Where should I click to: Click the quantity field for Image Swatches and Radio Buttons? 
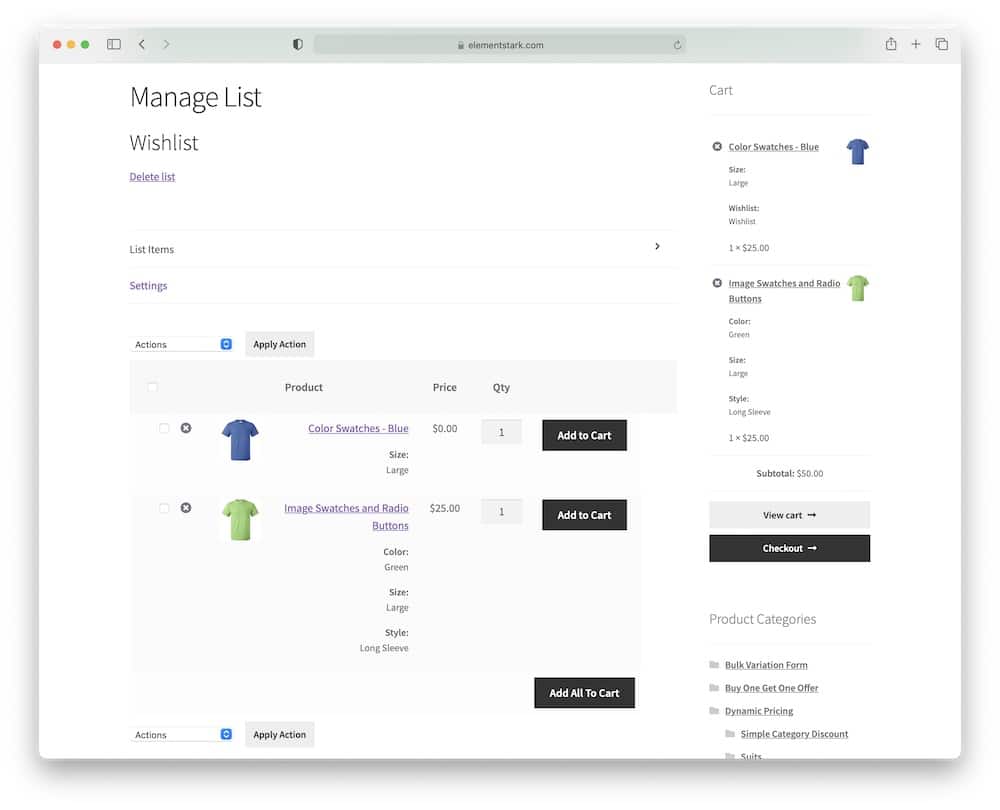point(501,512)
